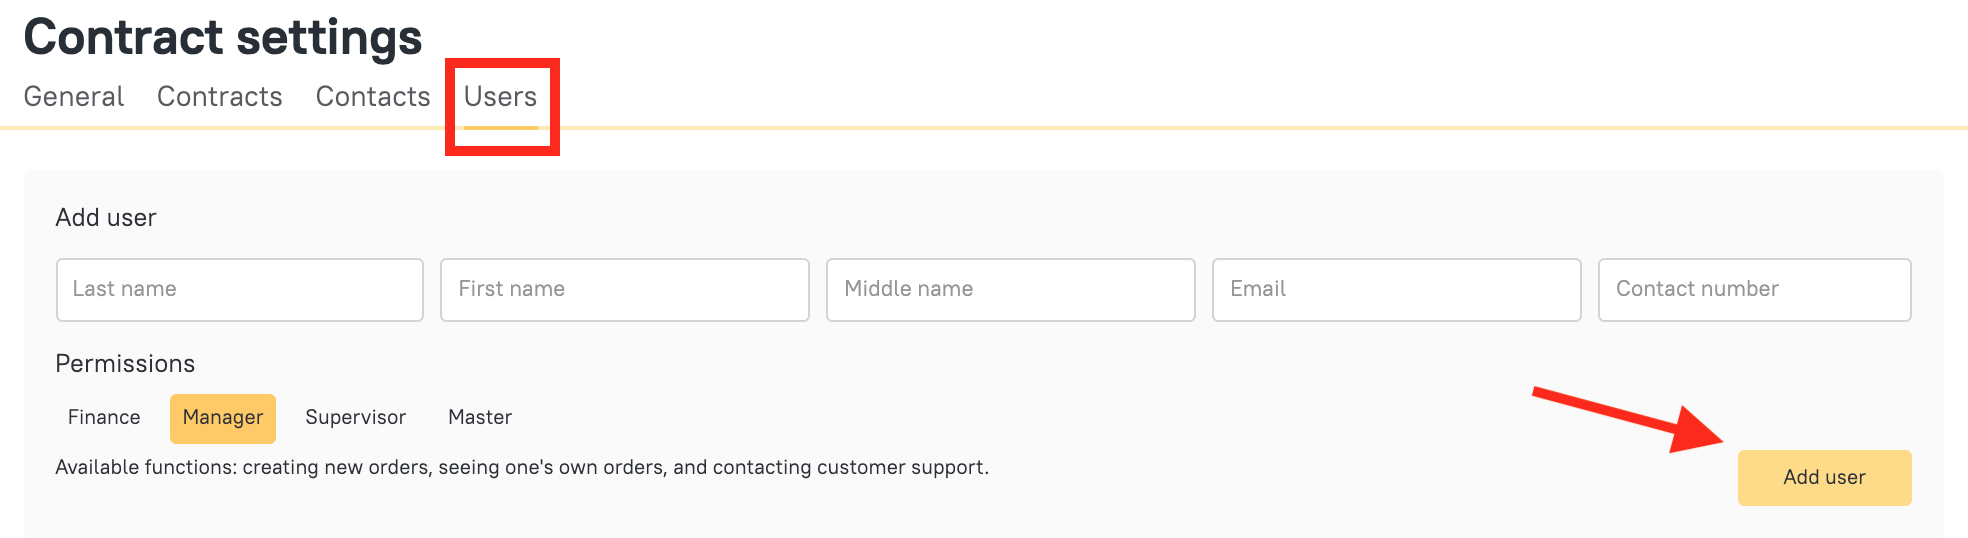Go to the Contacts tab

pos(373,97)
